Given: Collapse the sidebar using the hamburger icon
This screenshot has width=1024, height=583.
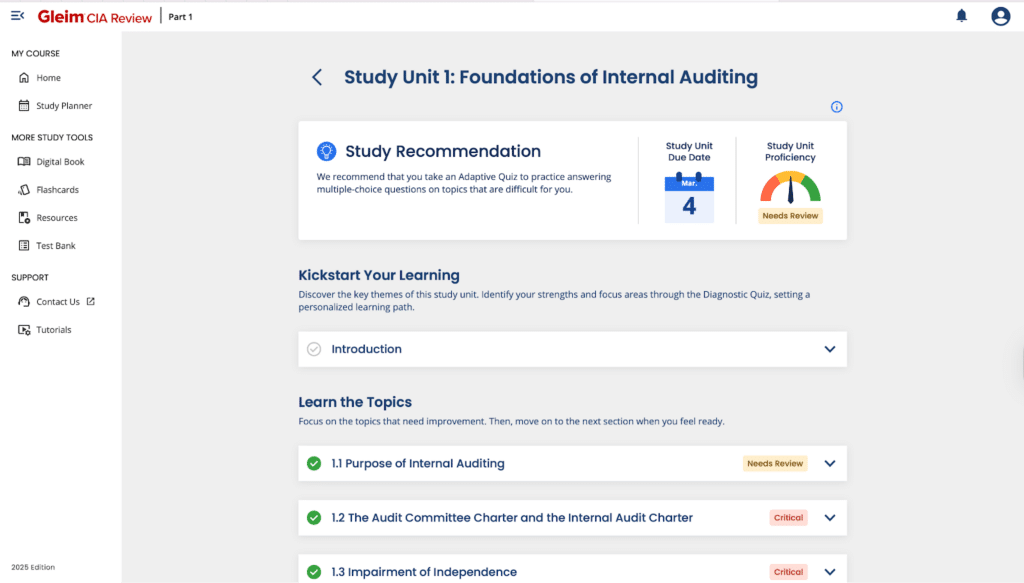Looking at the screenshot, I should (x=17, y=16).
